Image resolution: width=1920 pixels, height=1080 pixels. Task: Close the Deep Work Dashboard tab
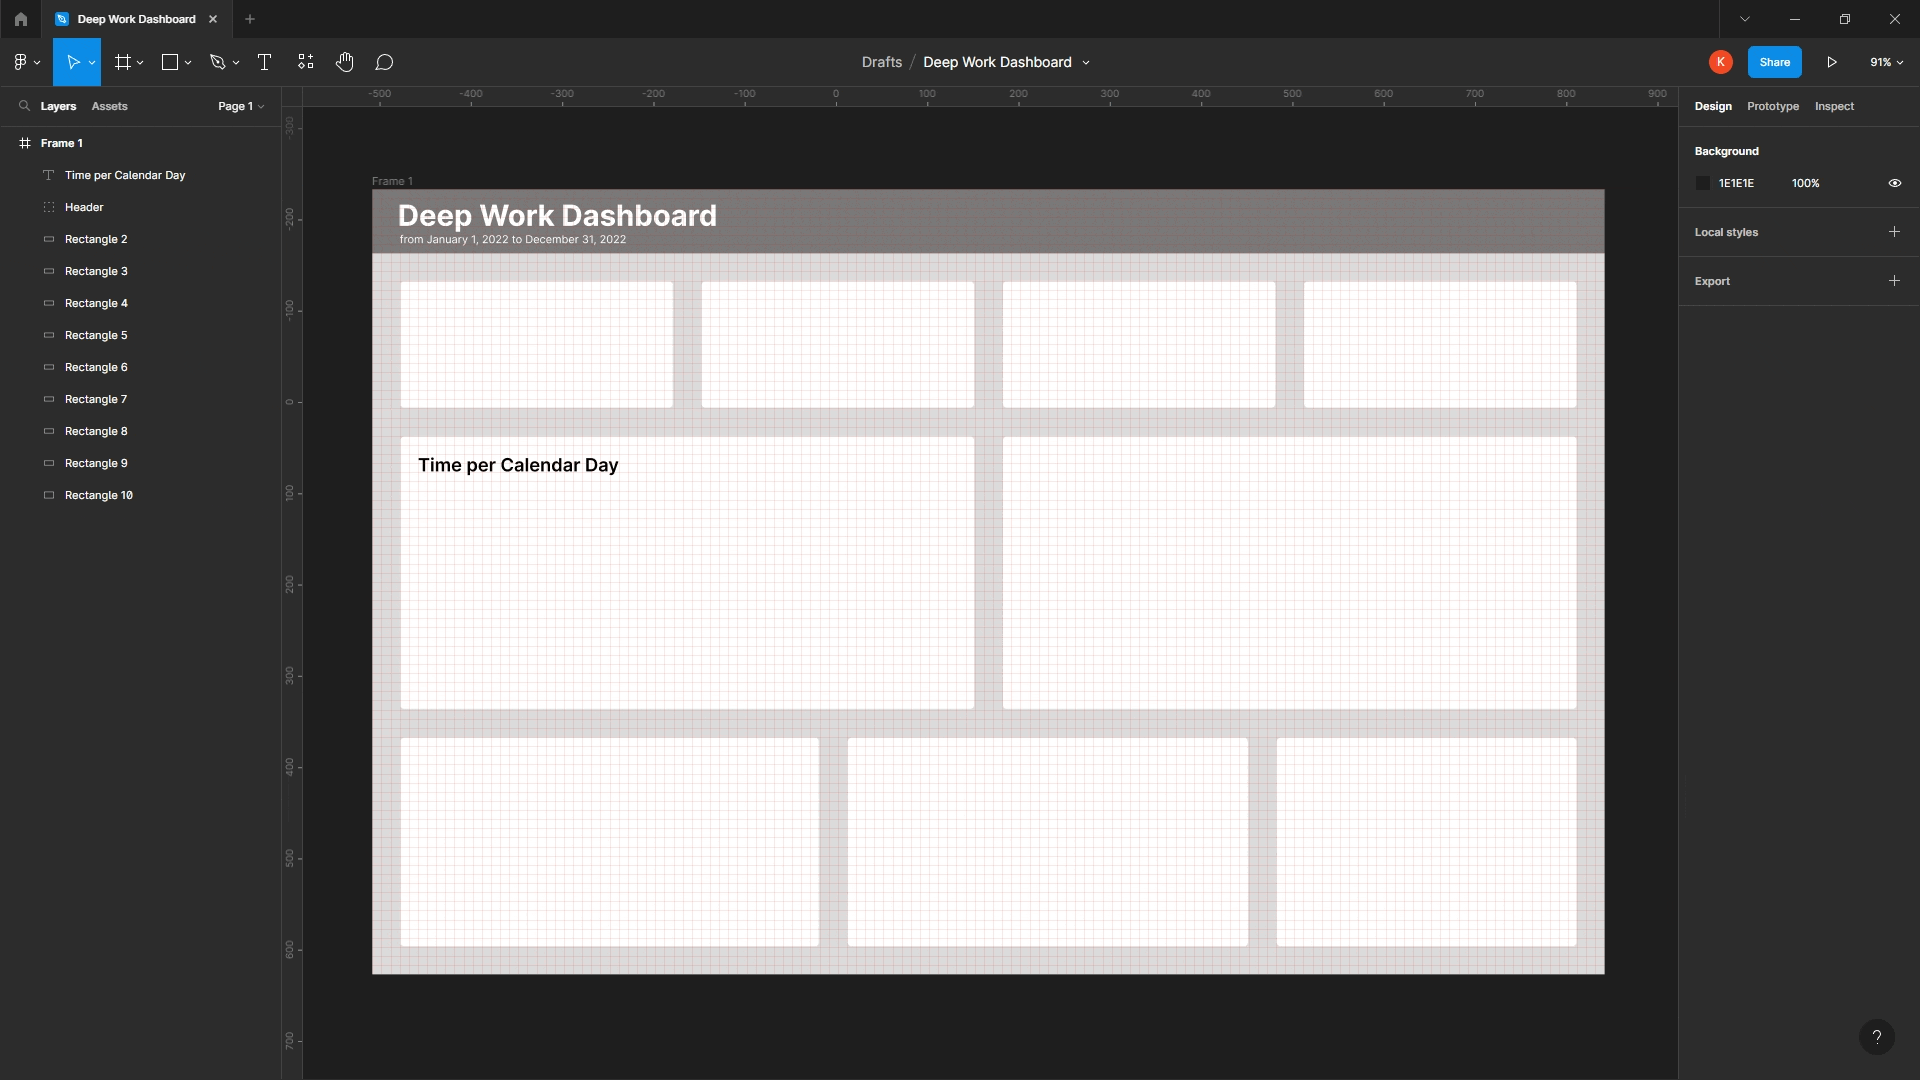click(x=212, y=19)
